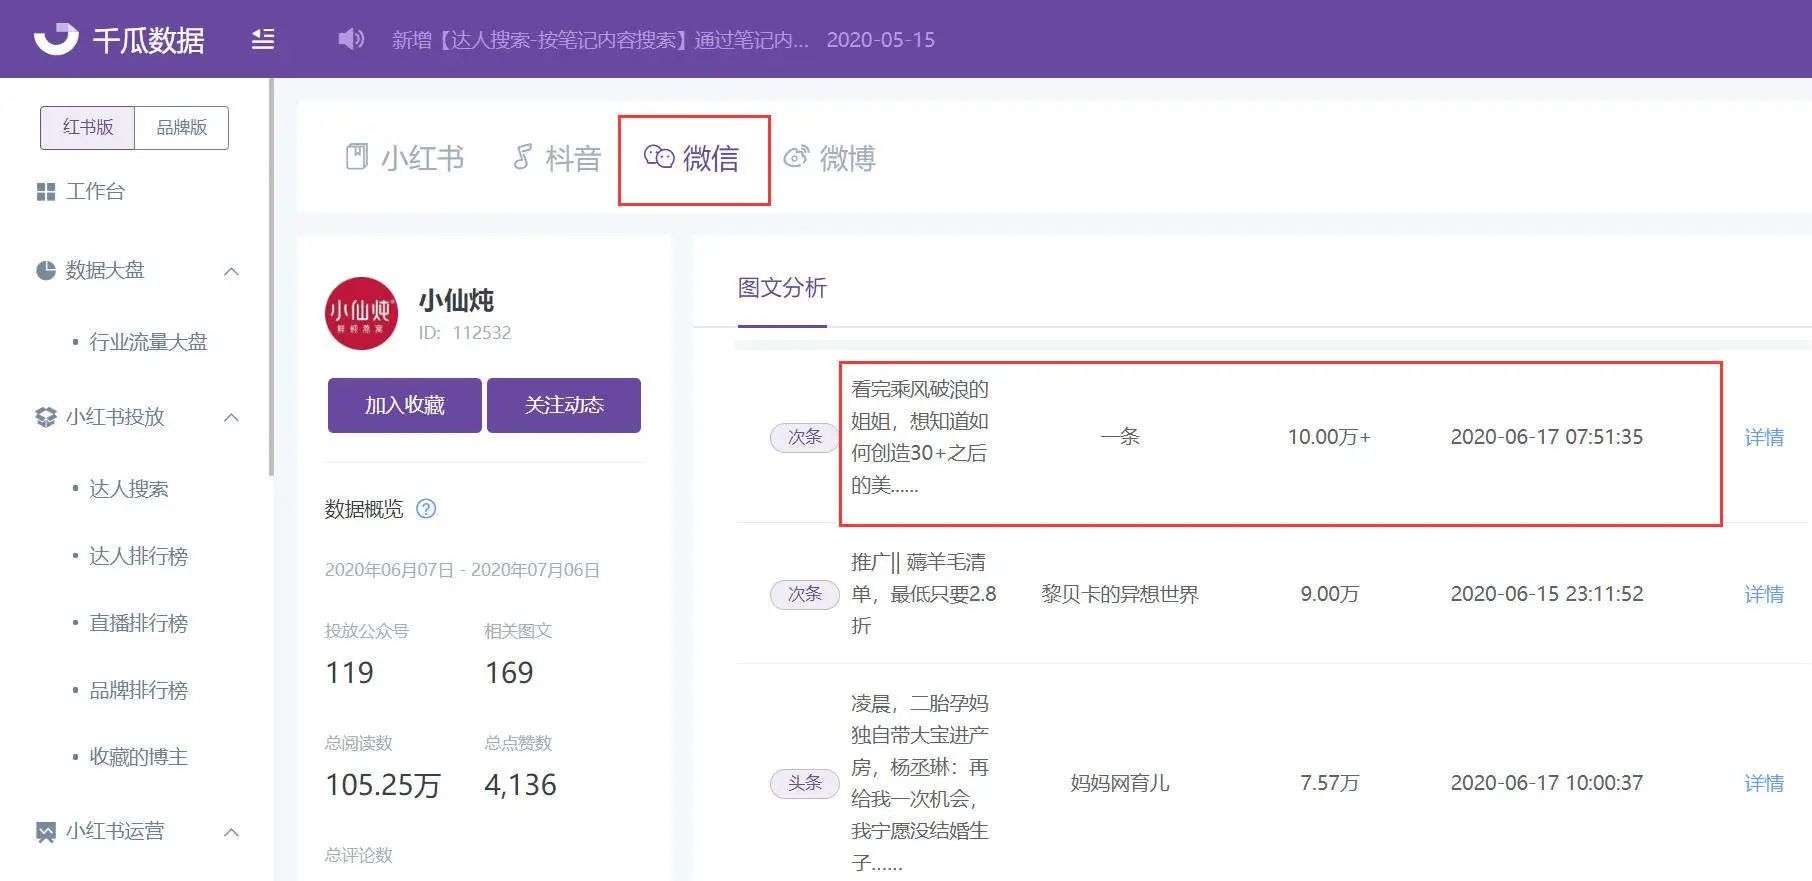The width and height of the screenshot is (1812, 881).
Task: Click the publish time 2020-06-15 23:11:52
Action: pyautogui.click(x=1547, y=594)
